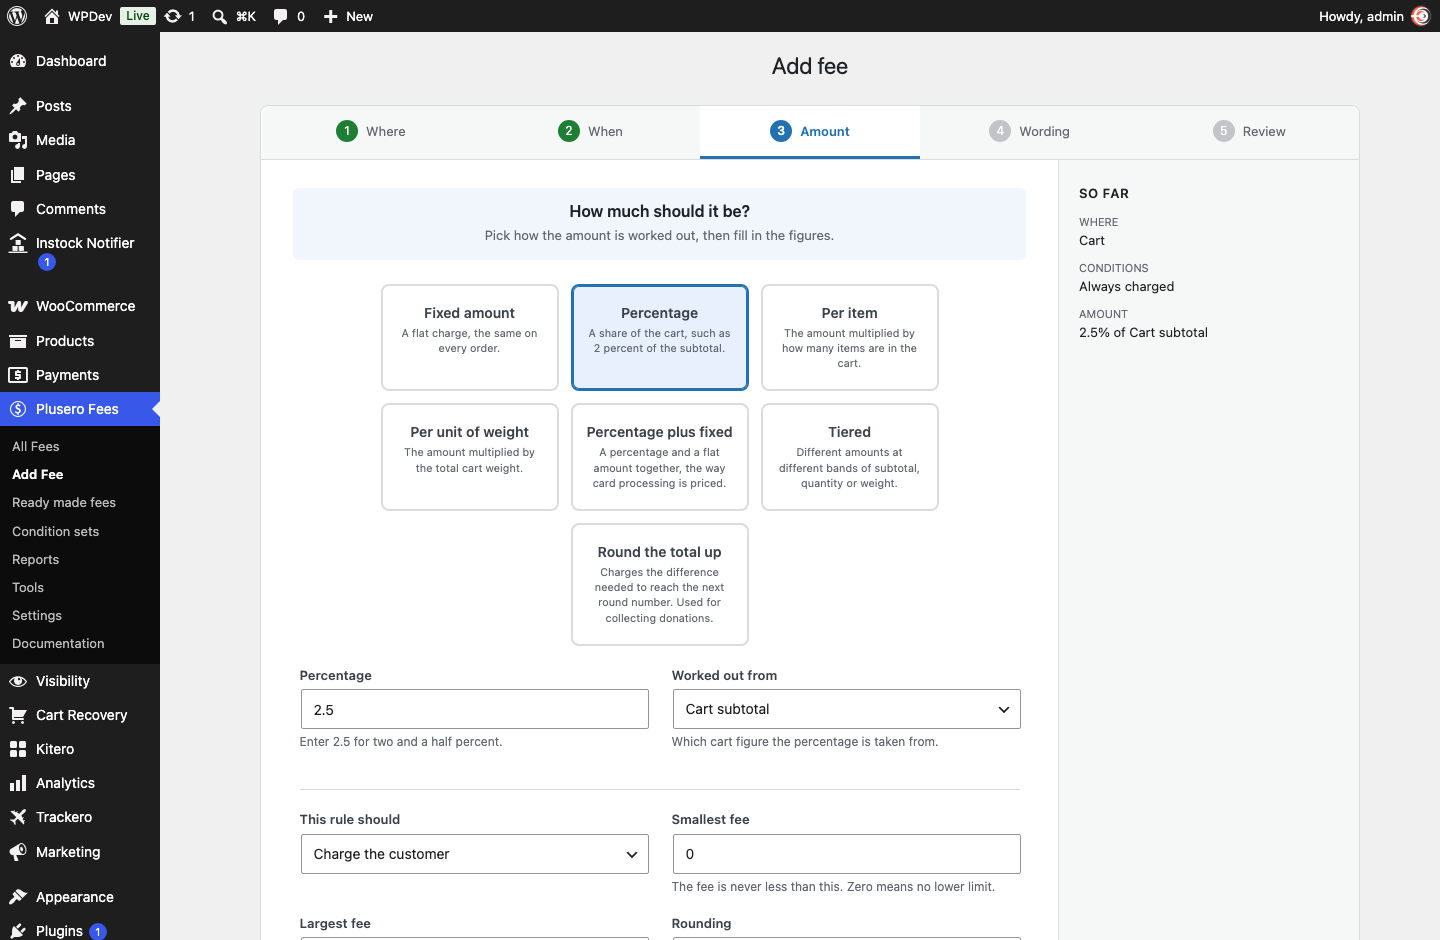
Task: Click the Amount step tab
Action: [x=810, y=131]
